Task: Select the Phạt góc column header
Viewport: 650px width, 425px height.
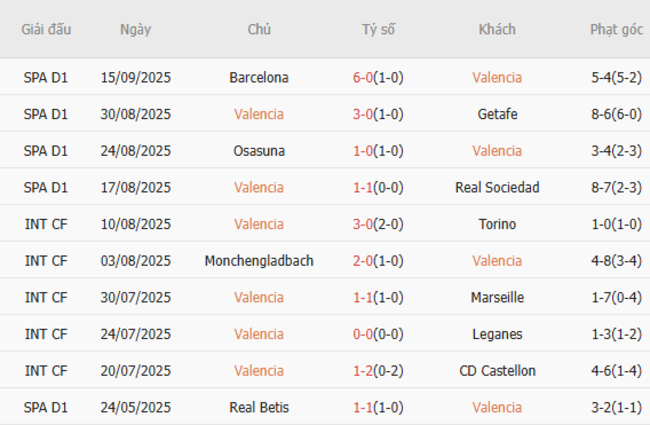Action: coord(616,29)
